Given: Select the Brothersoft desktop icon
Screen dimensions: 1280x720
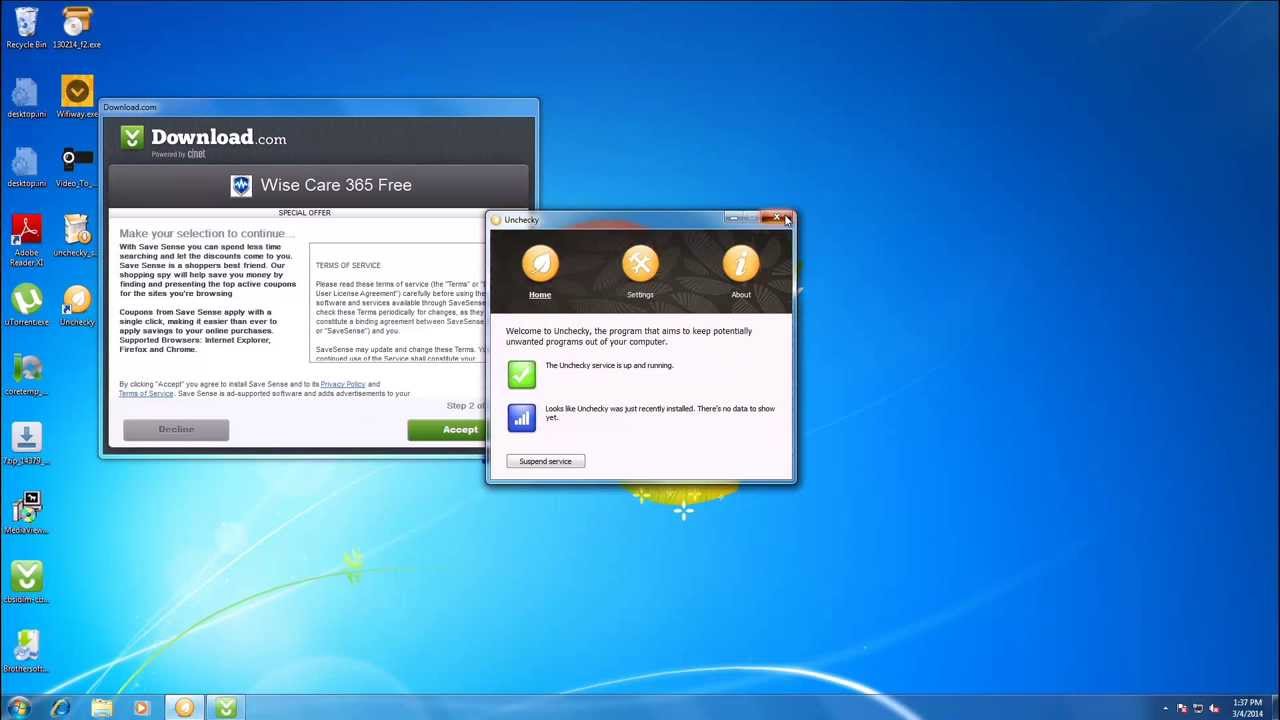Looking at the screenshot, I should pyautogui.click(x=26, y=651).
